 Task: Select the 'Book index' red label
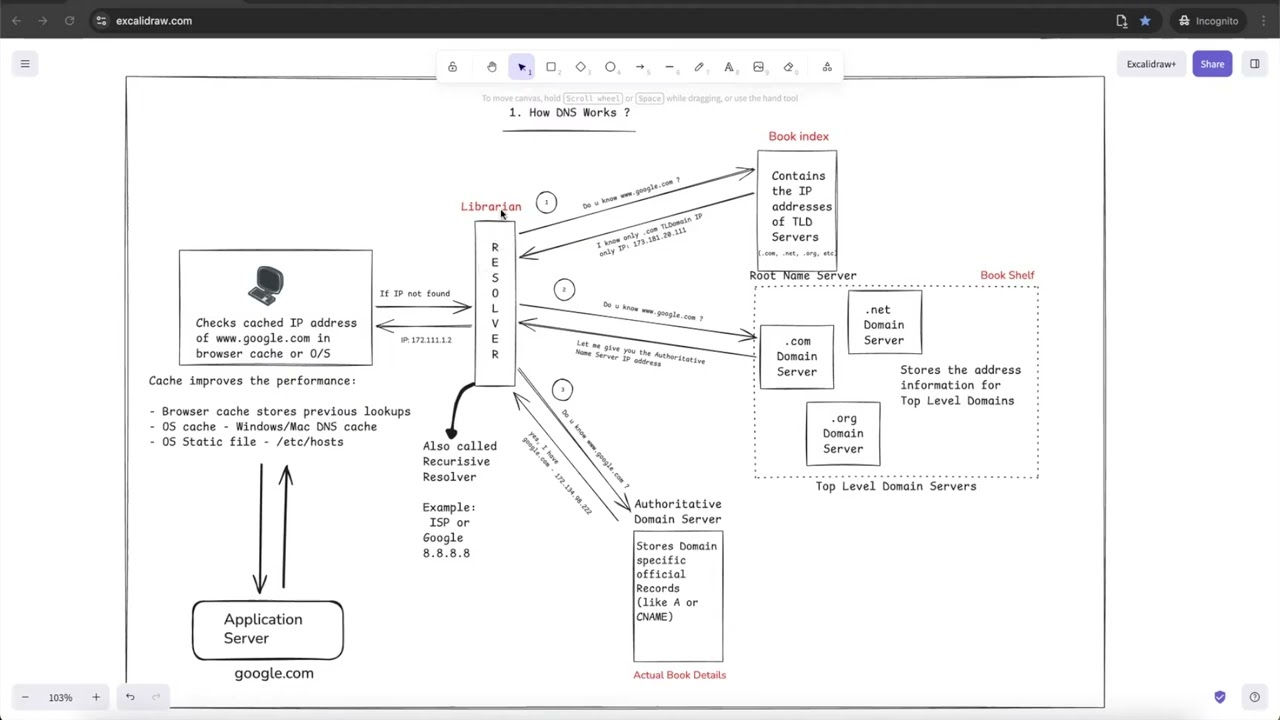pos(798,136)
